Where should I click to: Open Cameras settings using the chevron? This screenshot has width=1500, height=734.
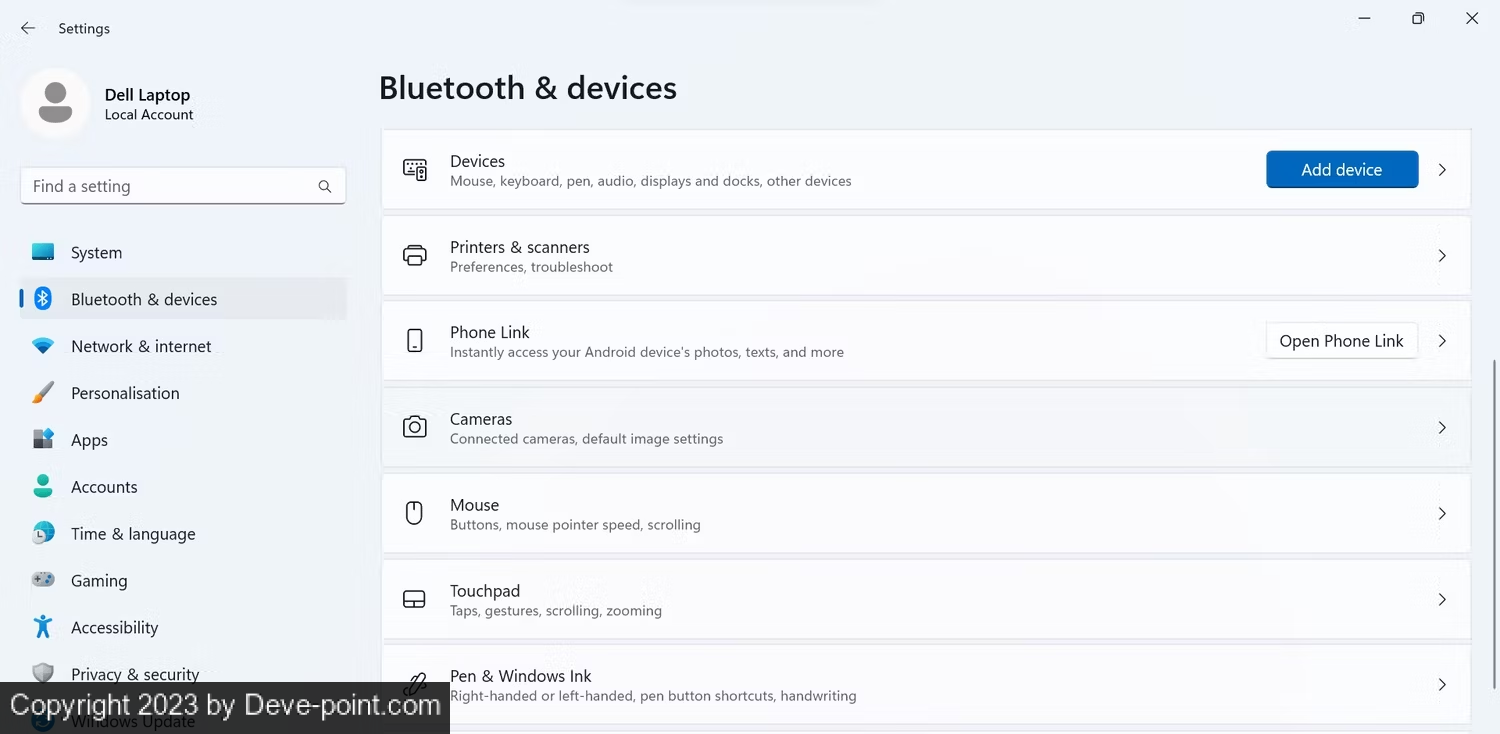(x=1442, y=427)
